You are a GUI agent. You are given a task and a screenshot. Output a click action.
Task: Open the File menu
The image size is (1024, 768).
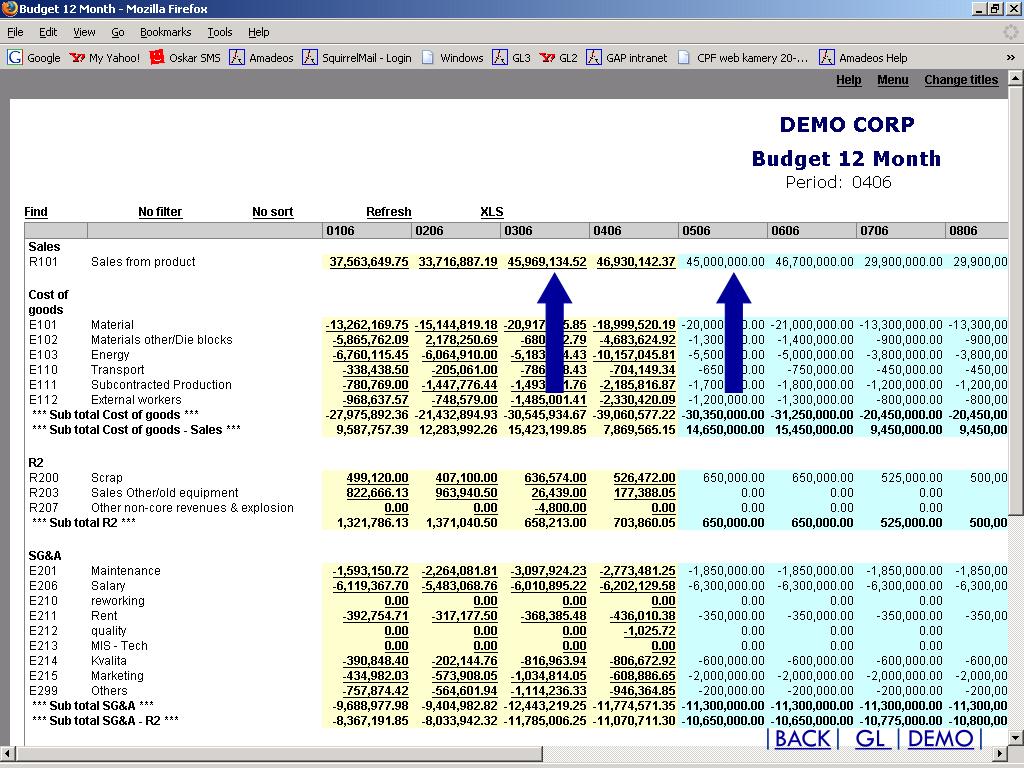point(15,32)
